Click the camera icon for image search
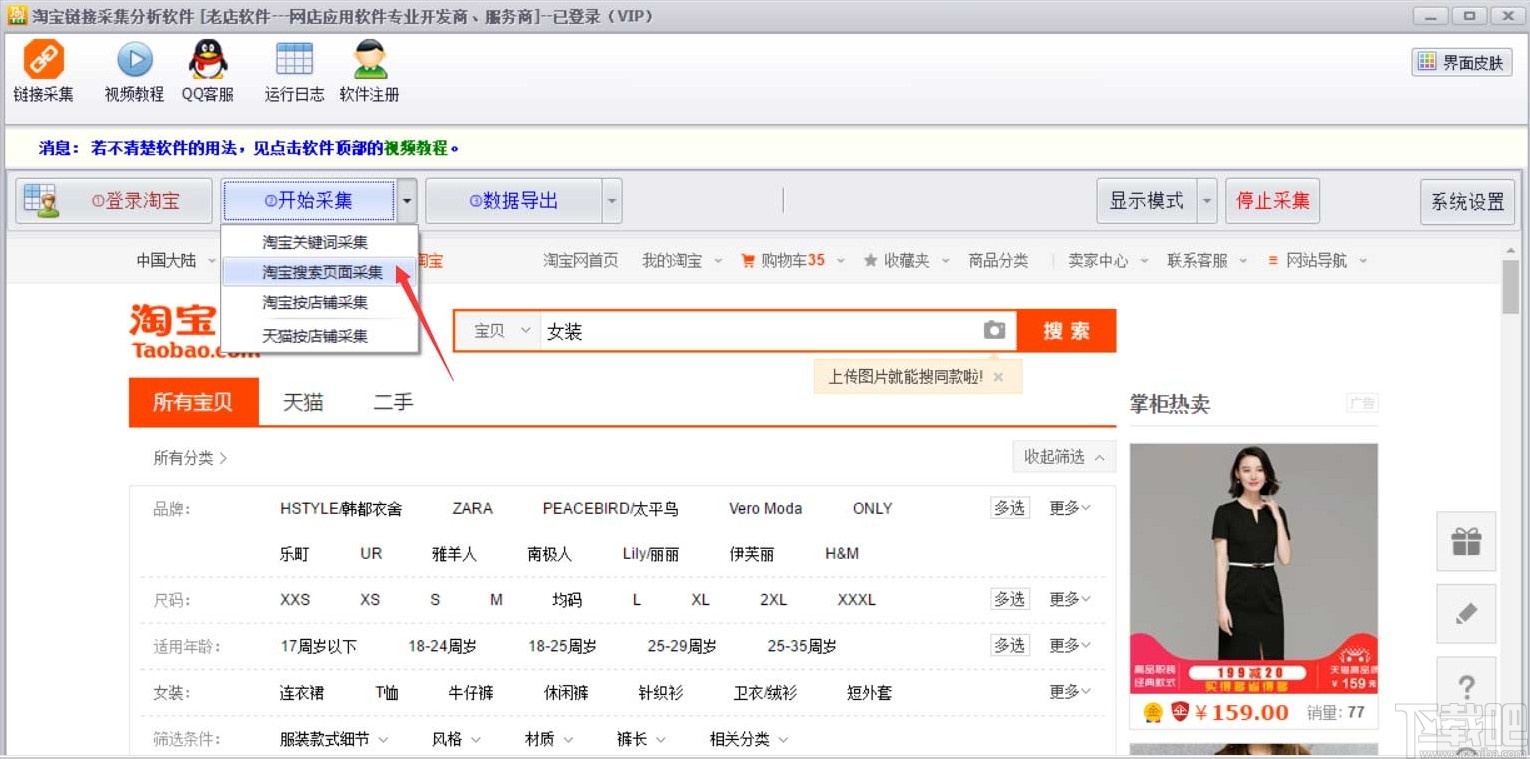 pyautogui.click(x=994, y=330)
